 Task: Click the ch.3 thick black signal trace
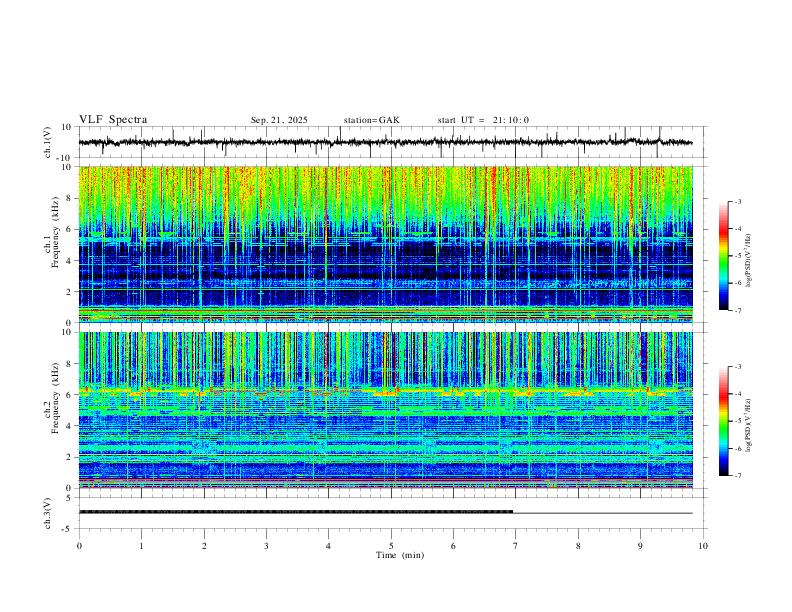tap(296, 512)
